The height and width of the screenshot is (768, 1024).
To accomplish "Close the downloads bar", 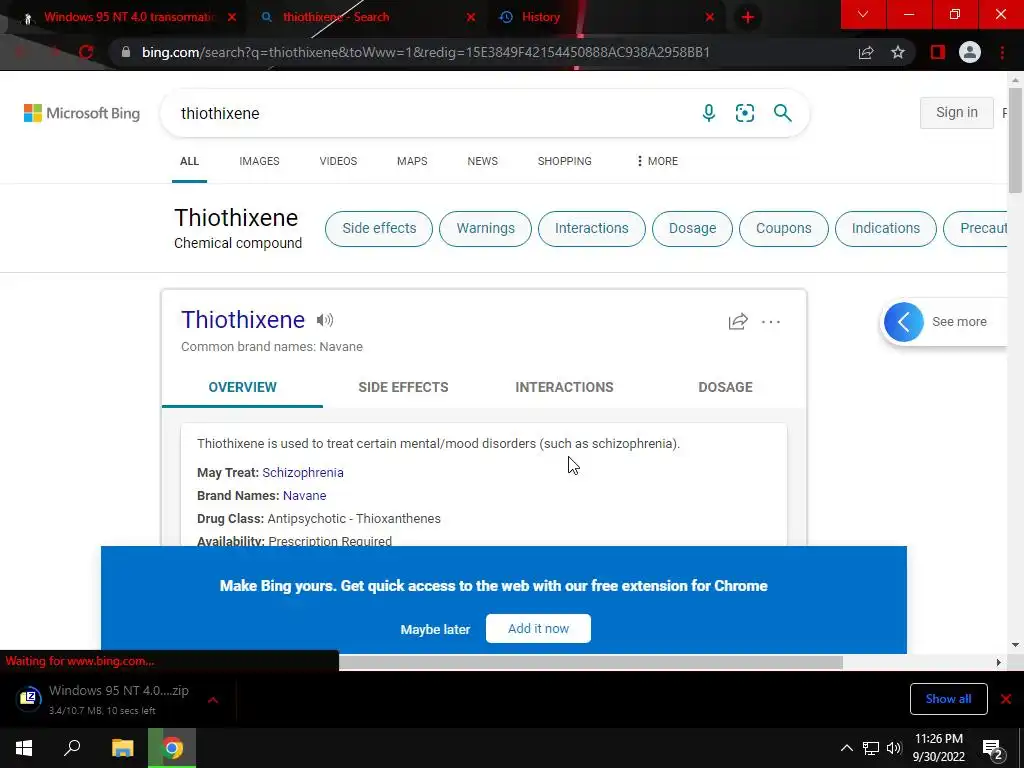I will tap(1006, 699).
